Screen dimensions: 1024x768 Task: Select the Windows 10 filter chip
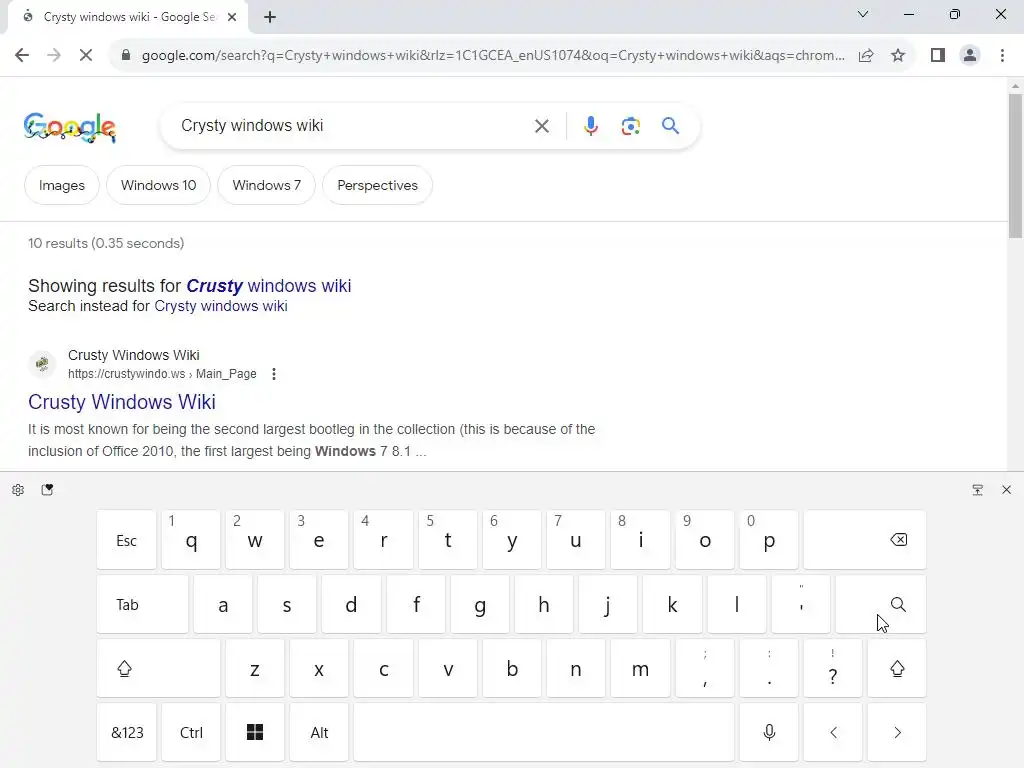(x=159, y=185)
